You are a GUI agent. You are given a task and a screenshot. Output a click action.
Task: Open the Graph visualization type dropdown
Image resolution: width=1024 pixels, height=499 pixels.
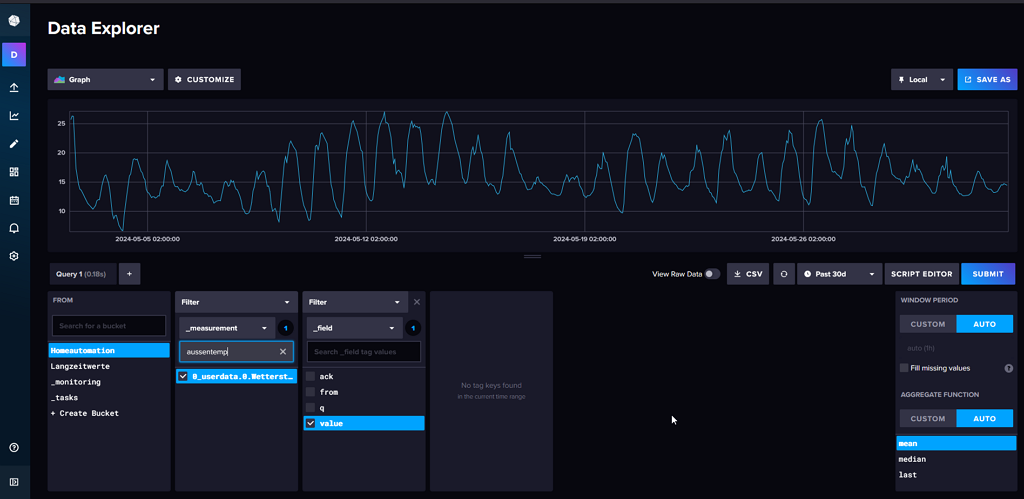(x=105, y=79)
